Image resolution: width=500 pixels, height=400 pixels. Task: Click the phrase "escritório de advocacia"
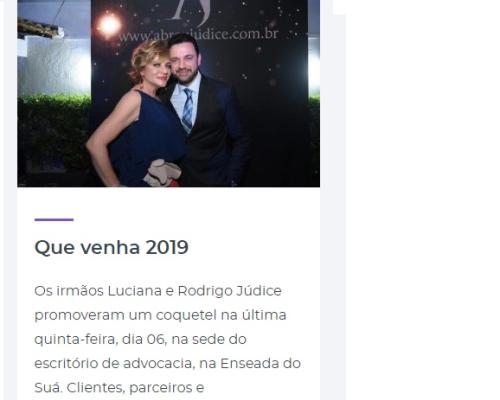pos(115,363)
